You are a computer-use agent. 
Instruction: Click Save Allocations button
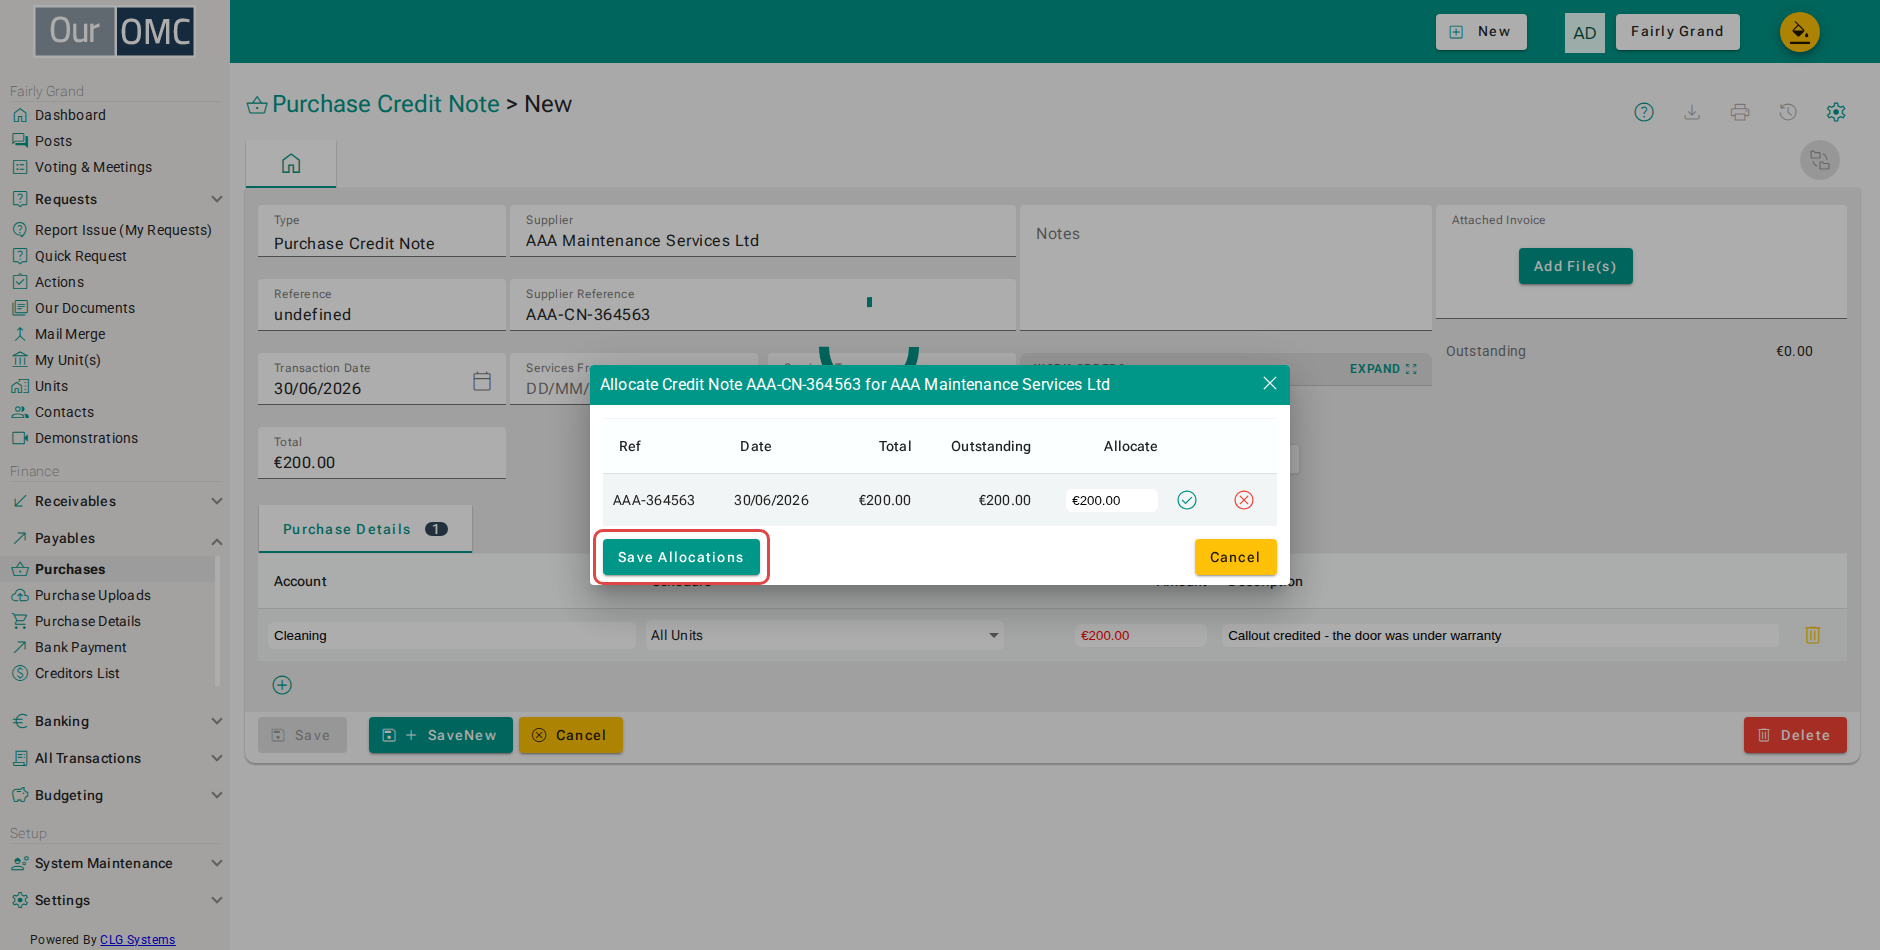(681, 557)
